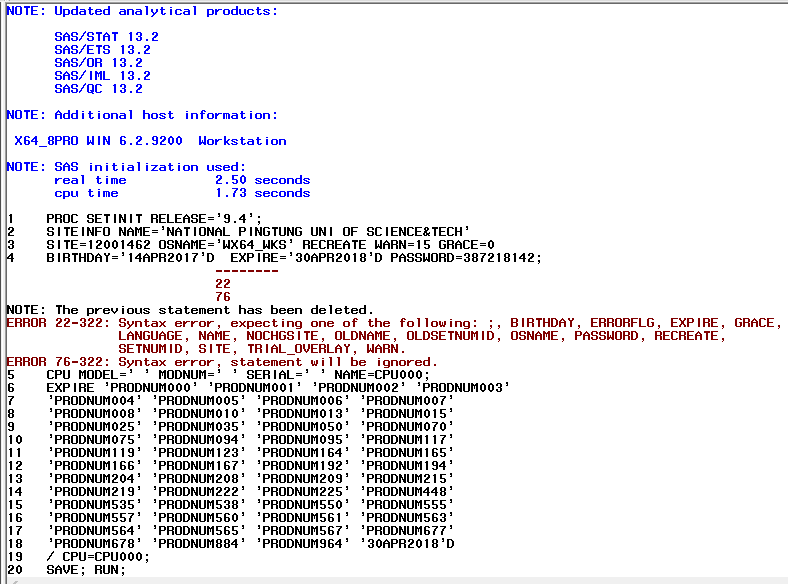Click the line starting with 'PRODNUM204'
Viewport: 788px width, 584px height.
pos(231,479)
